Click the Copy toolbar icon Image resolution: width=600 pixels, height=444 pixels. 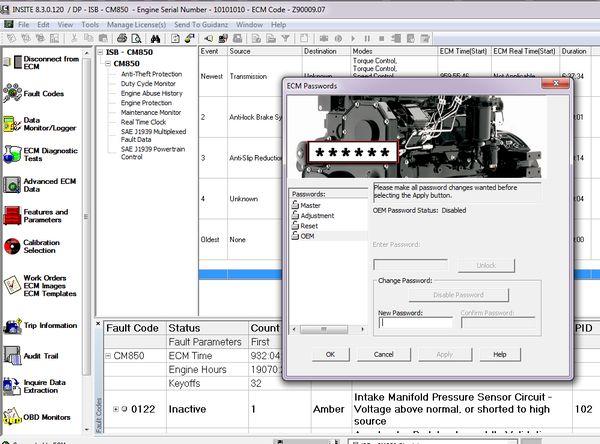click(89, 38)
